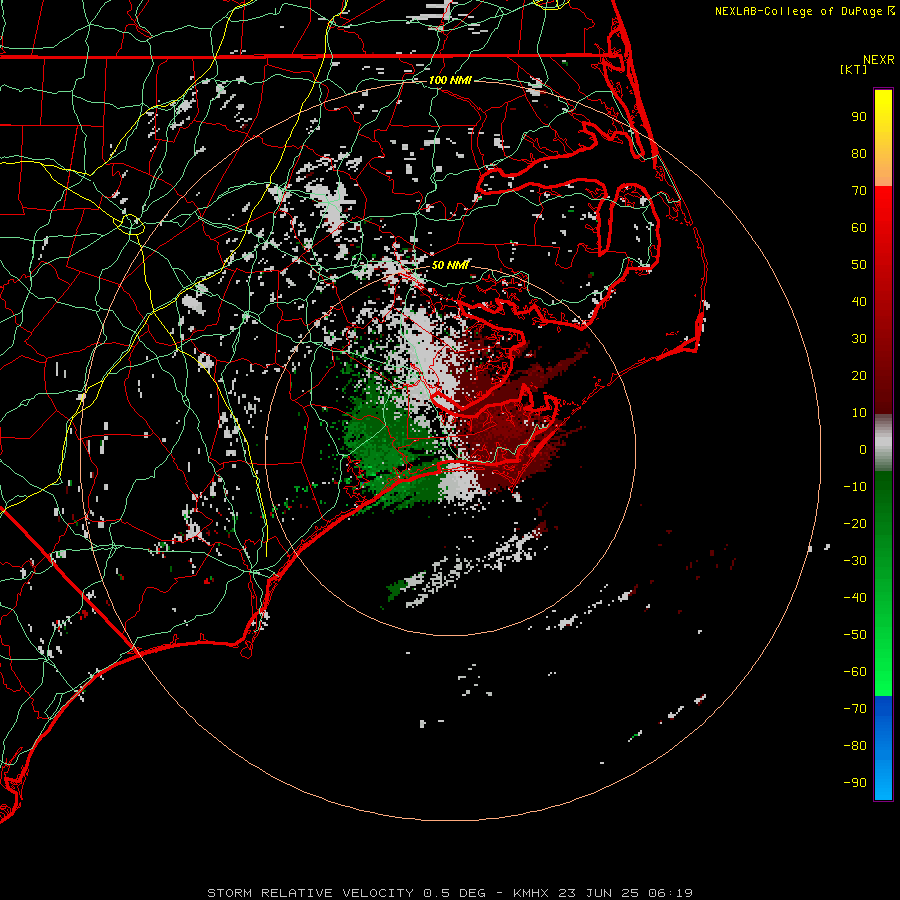Click the -70 scale label
Viewport: 900px width, 900px height.
click(x=855, y=709)
